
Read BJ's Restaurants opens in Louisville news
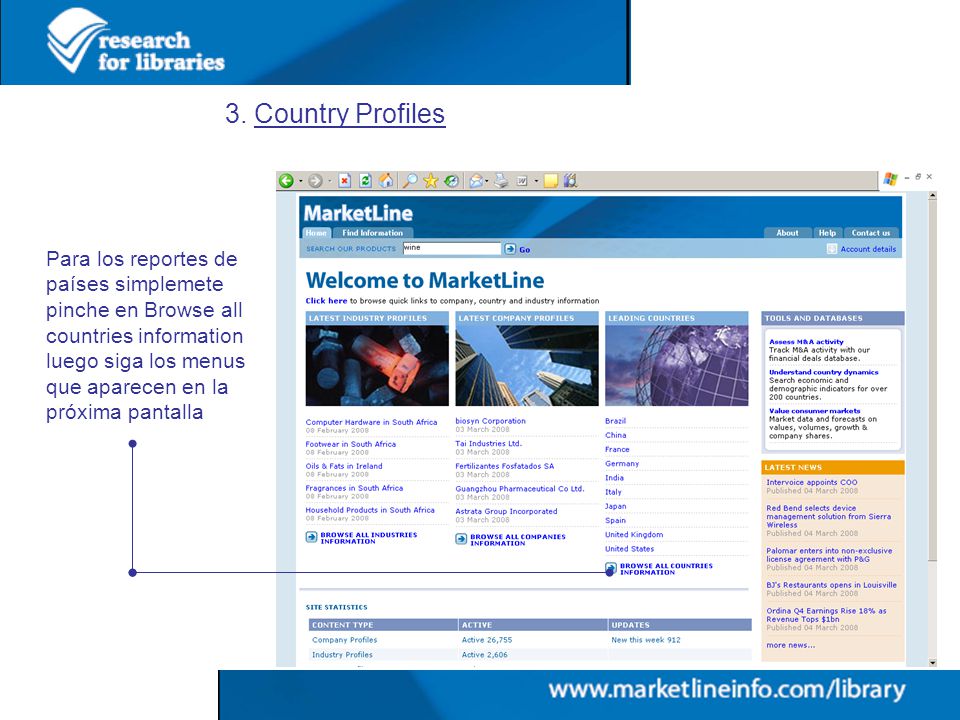point(831,585)
